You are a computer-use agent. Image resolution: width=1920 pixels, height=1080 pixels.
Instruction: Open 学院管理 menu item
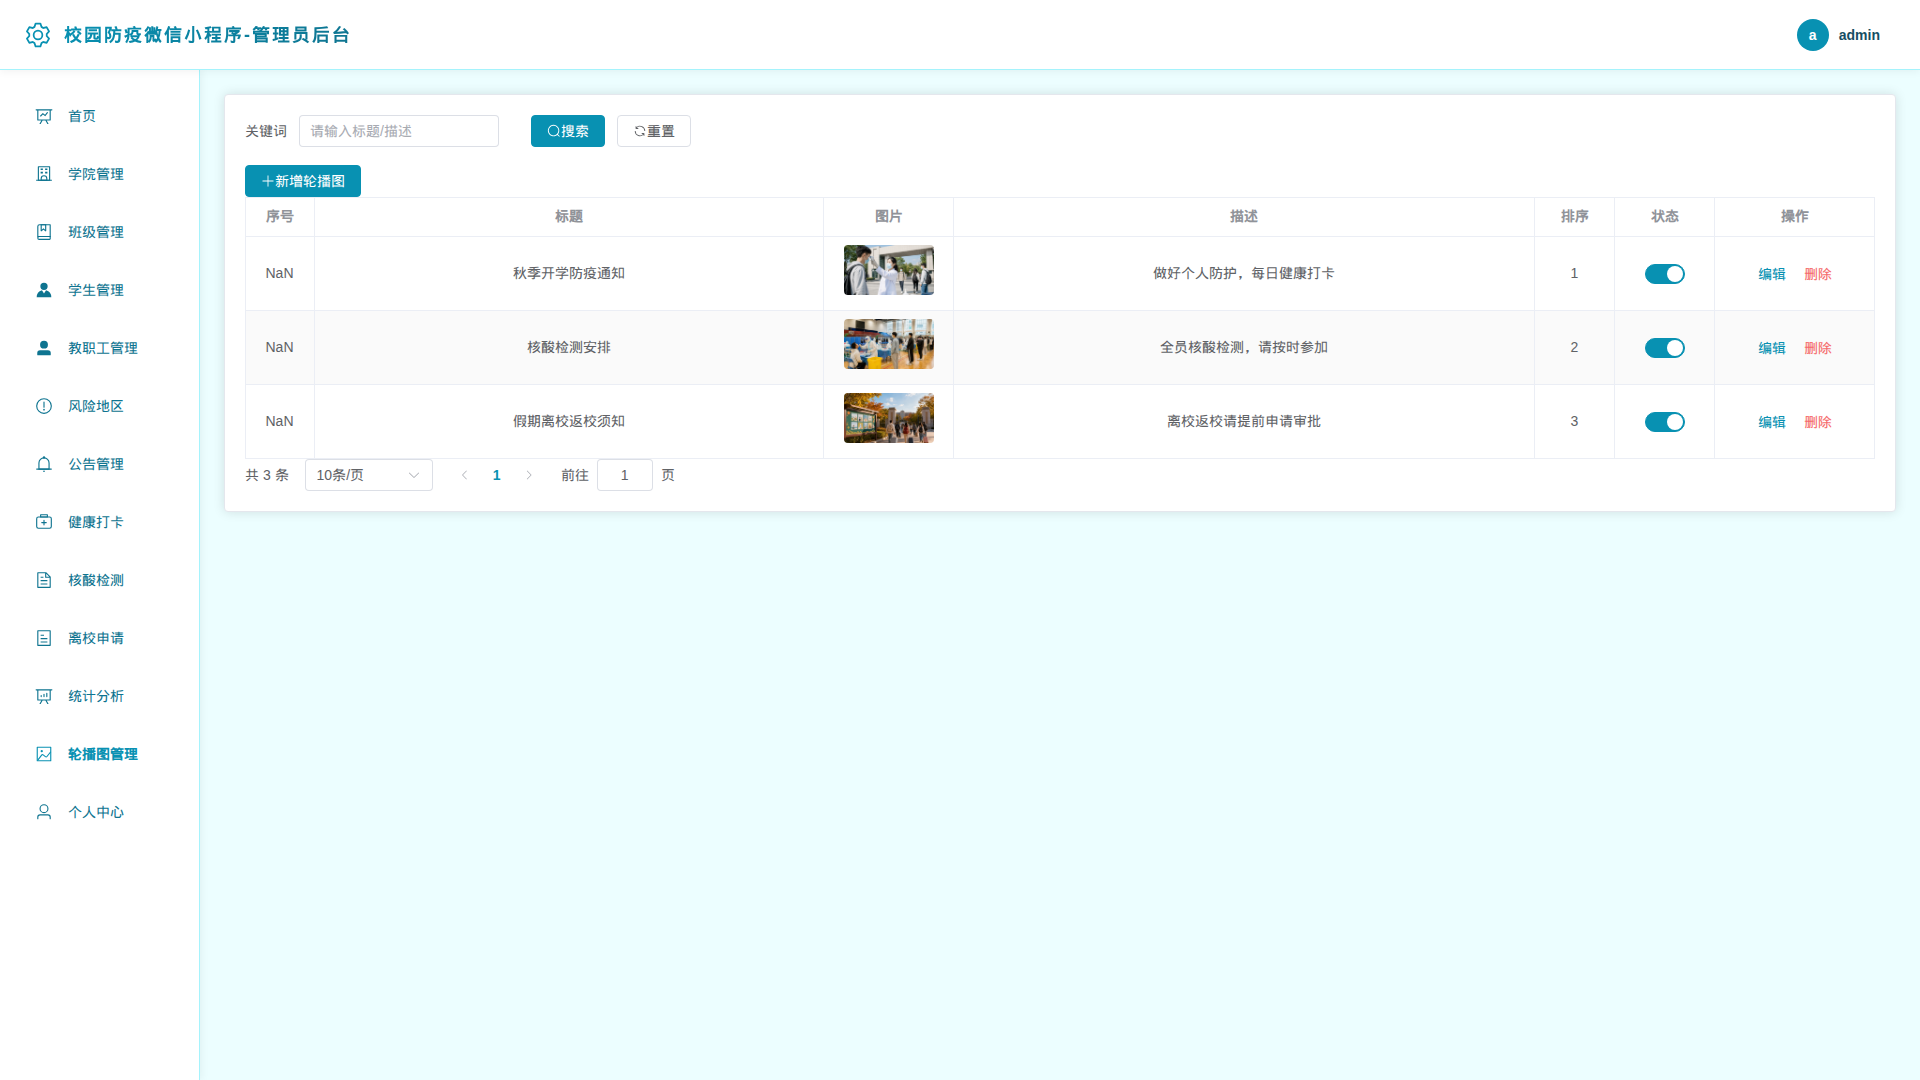100,174
